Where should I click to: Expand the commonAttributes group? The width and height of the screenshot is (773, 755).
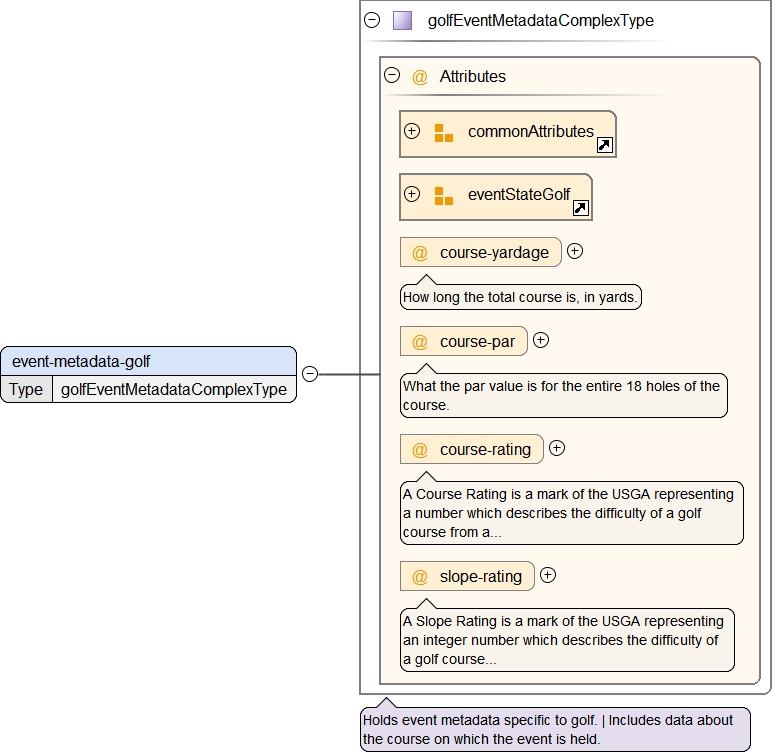click(x=412, y=131)
